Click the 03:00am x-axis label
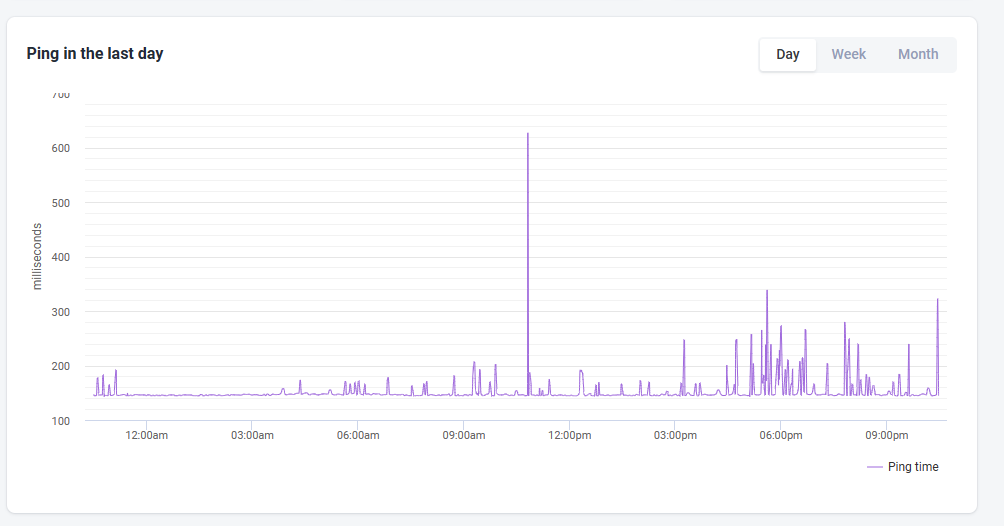 pos(252,436)
